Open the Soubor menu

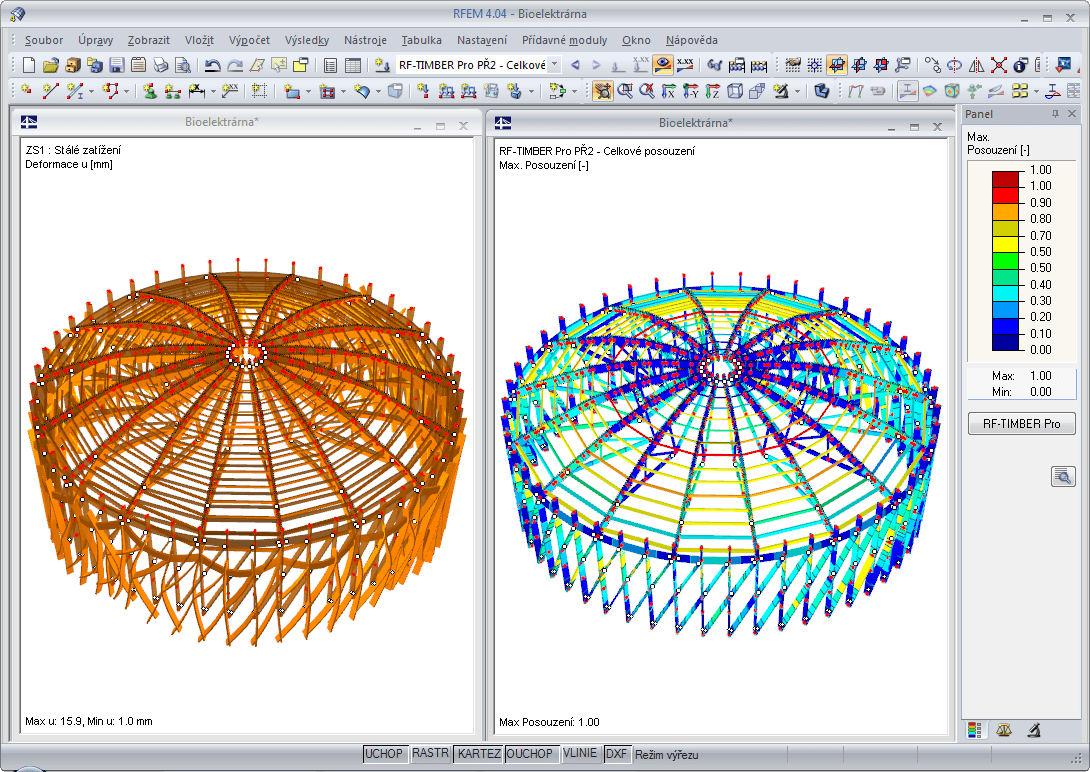[44, 40]
